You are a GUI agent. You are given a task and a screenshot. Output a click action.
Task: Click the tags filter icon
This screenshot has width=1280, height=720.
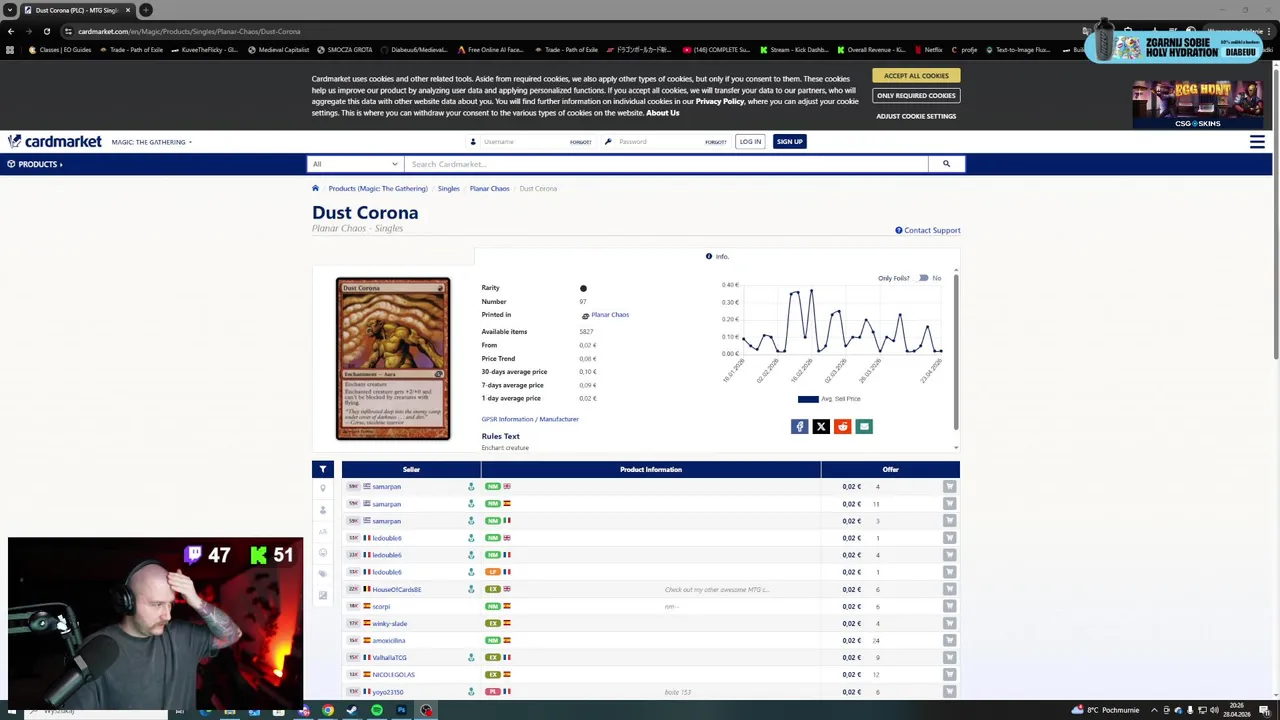[x=322, y=574]
